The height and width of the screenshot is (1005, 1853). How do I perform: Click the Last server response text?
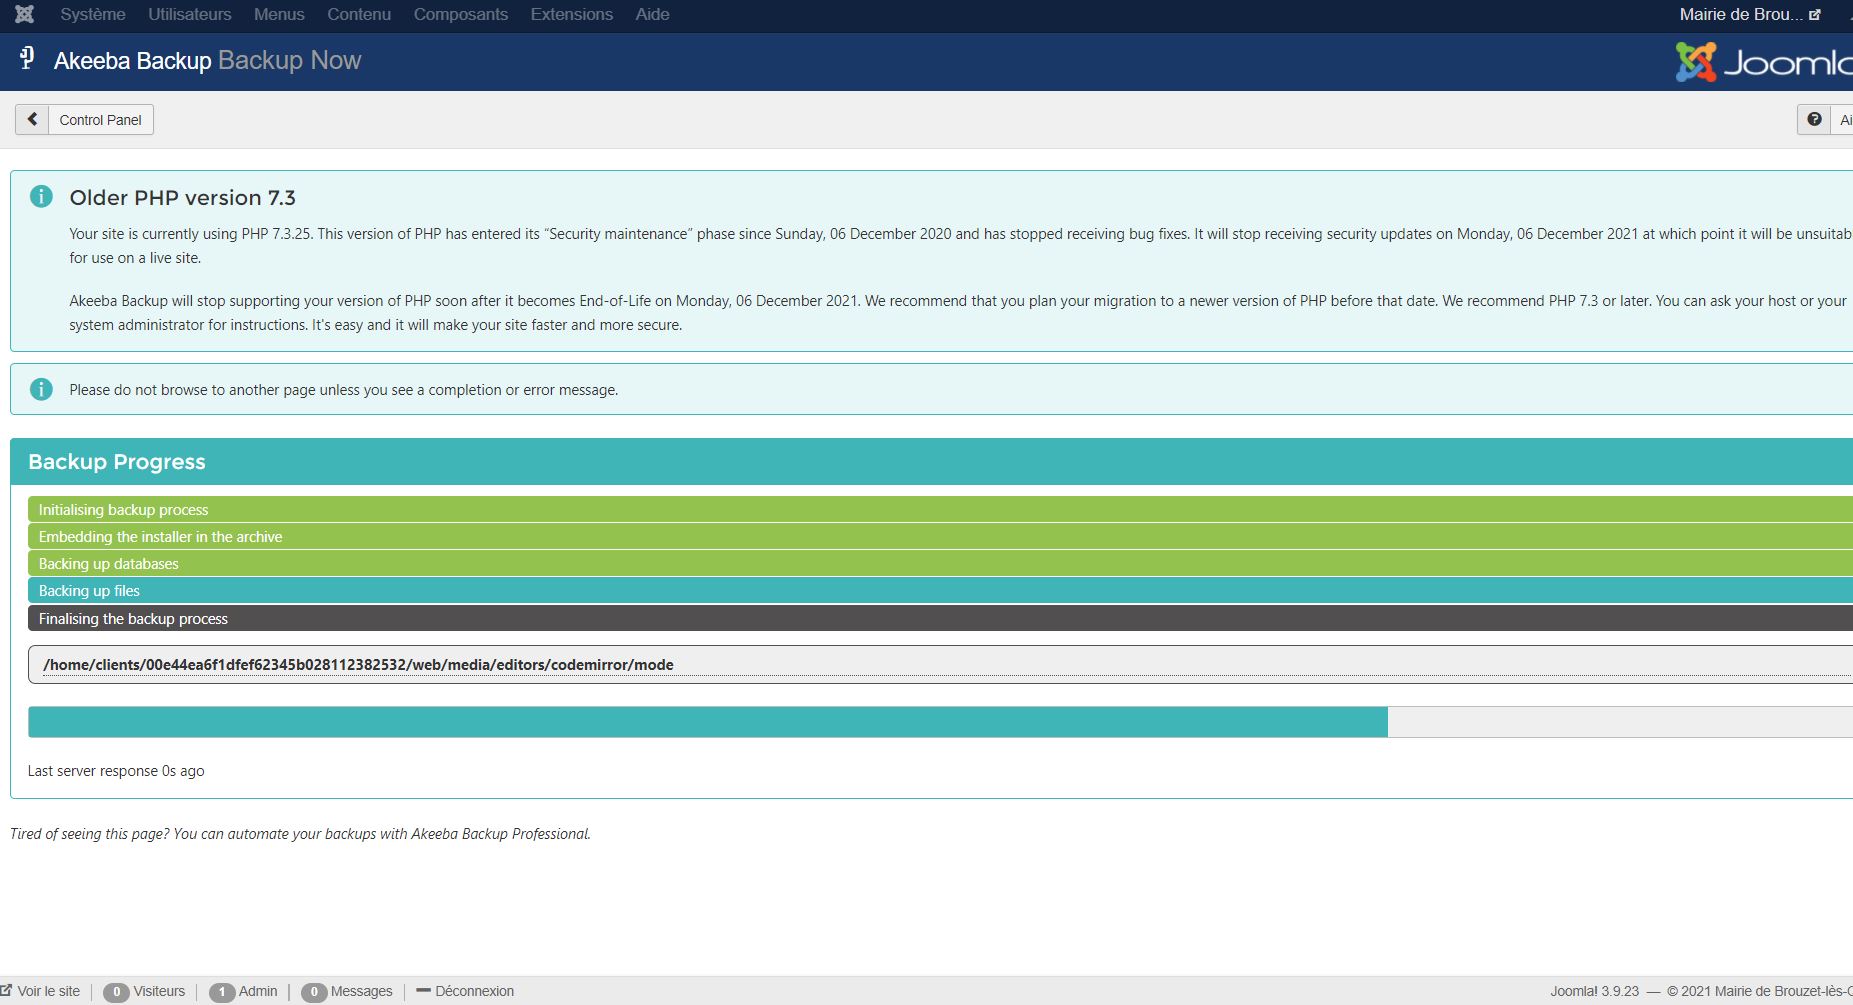tap(116, 771)
